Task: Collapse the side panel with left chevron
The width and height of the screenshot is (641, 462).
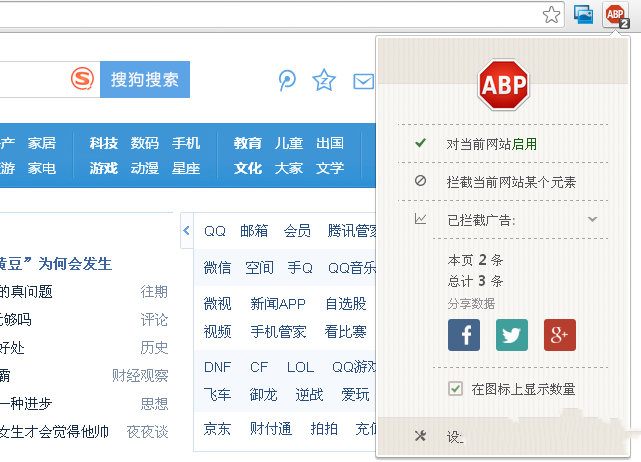Action: tap(187, 231)
